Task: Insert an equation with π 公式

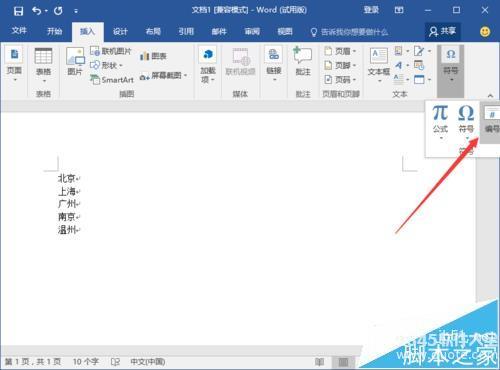Action: [x=440, y=122]
